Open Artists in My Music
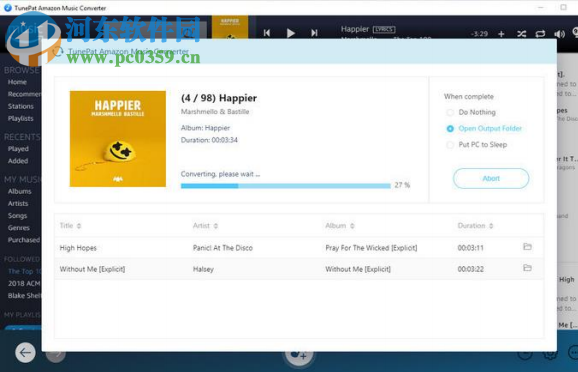 (18, 204)
